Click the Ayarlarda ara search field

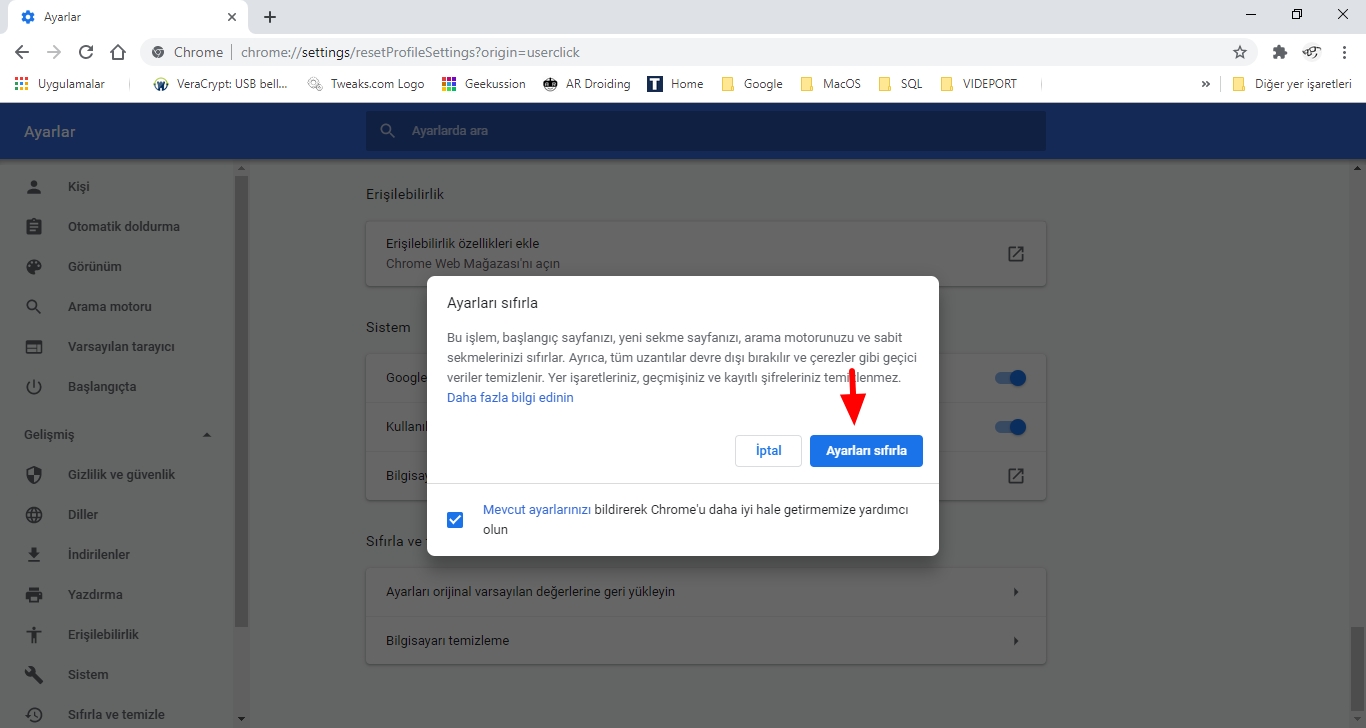(x=700, y=130)
